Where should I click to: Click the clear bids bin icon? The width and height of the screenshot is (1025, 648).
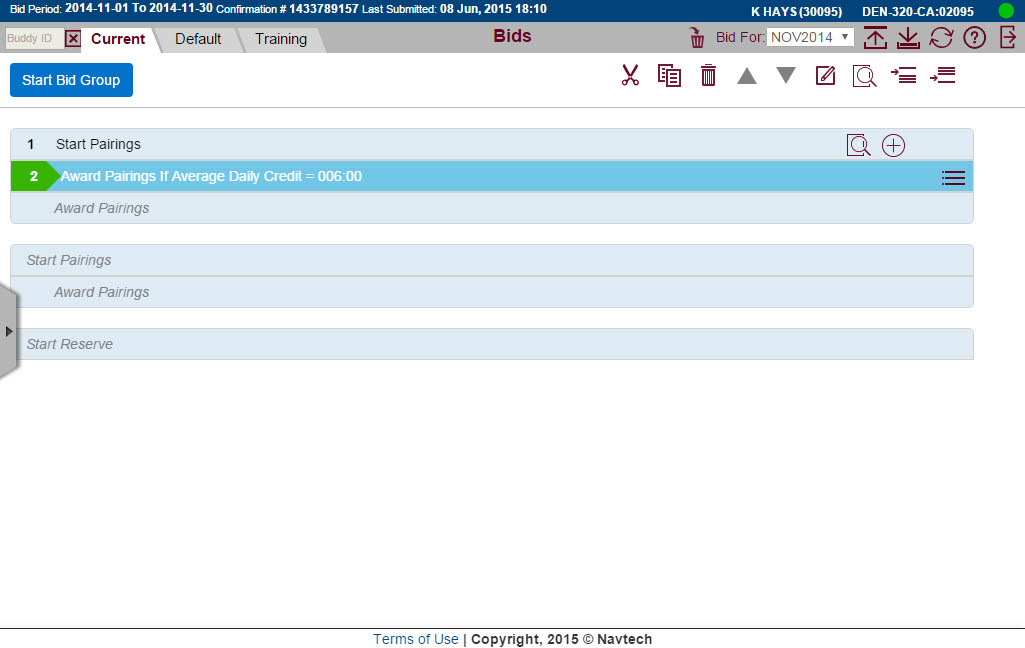(697, 38)
